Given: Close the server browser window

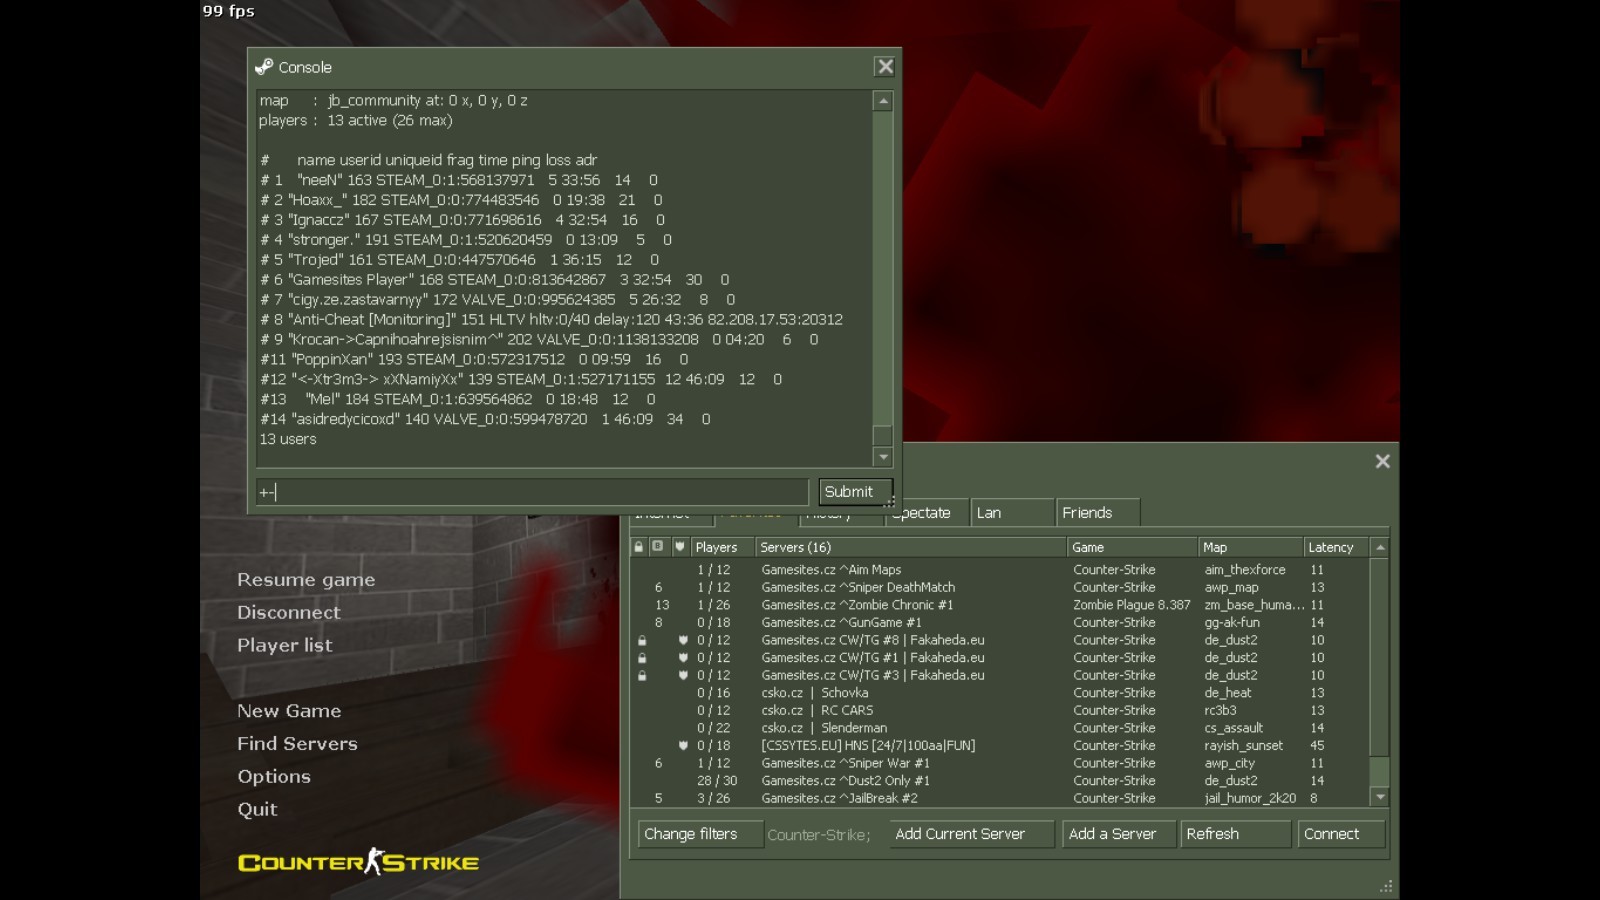Looking at the screenshot, I should (x=1382, y=461).
